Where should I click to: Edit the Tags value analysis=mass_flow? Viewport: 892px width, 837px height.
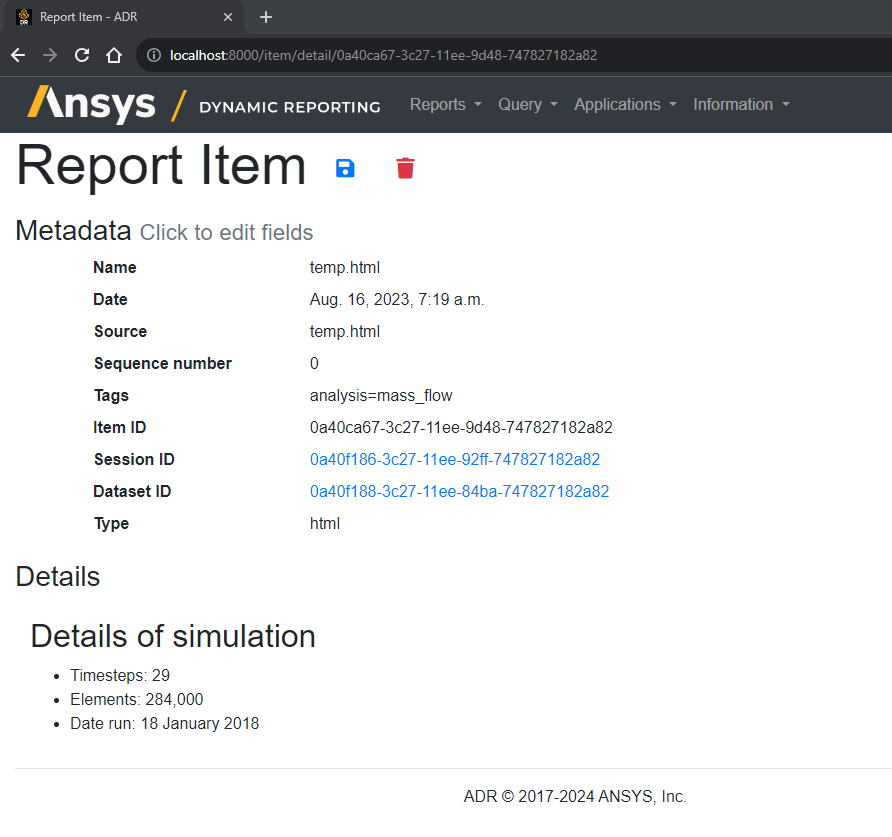click(381, 395)
